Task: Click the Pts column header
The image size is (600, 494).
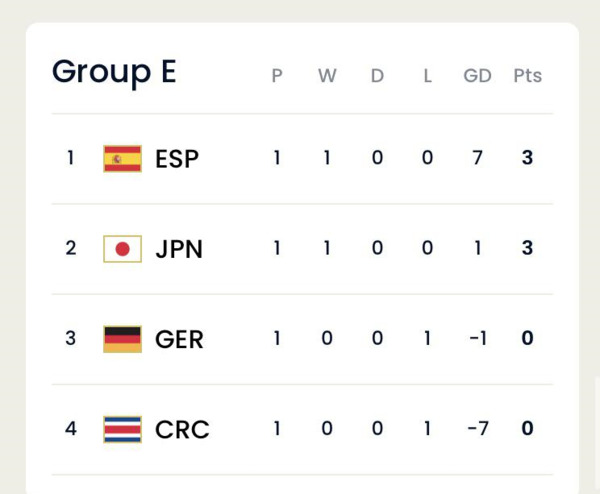Action: [527, 75]
